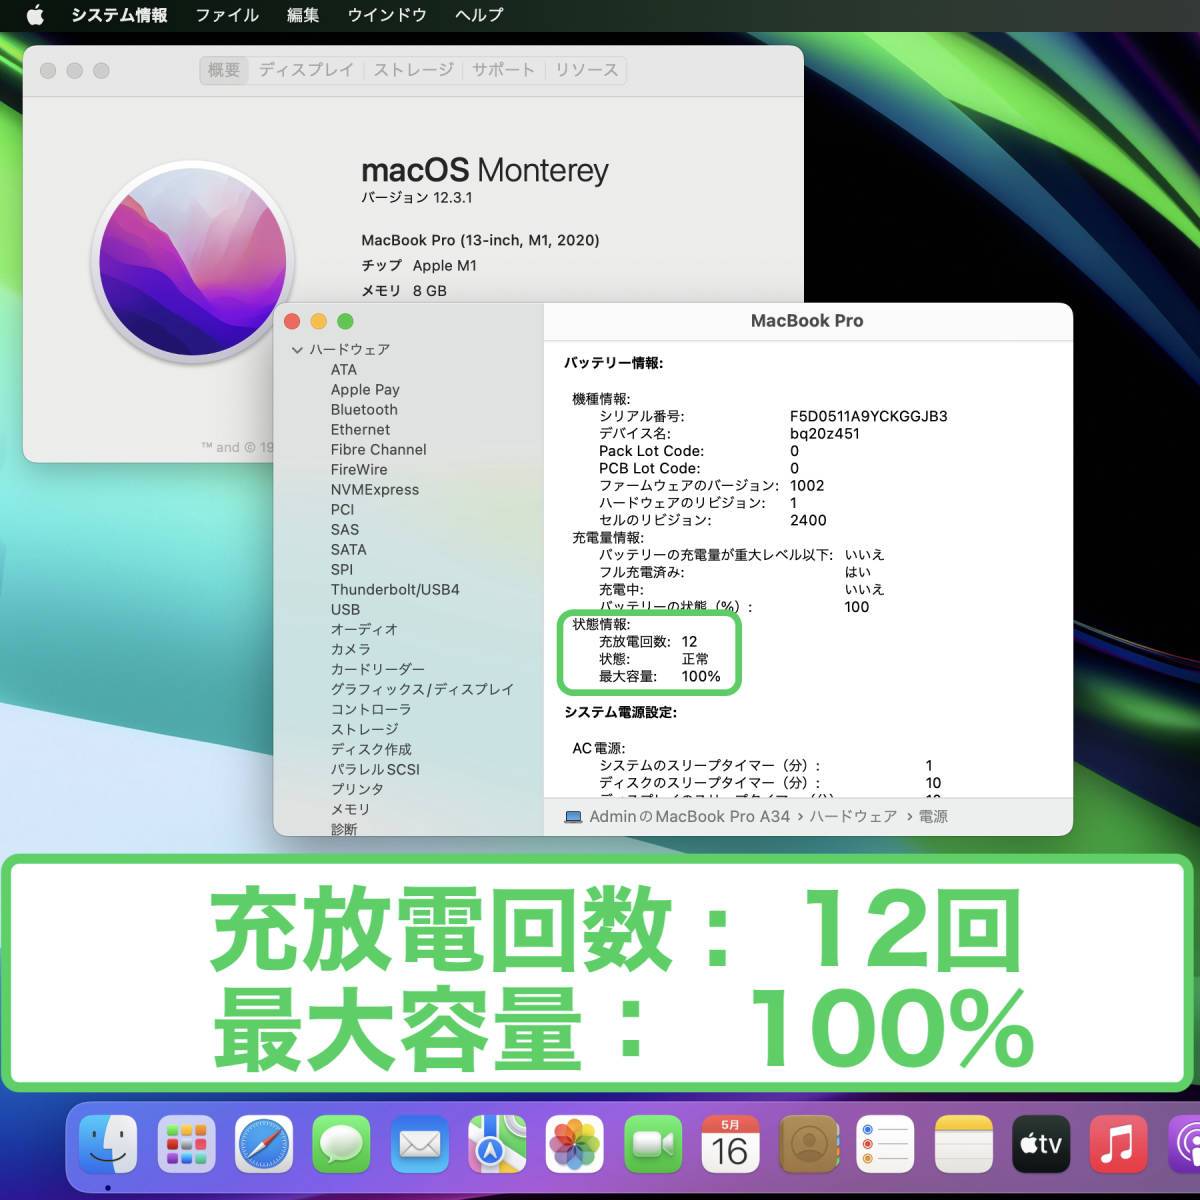Launch Safari from the Dock

click(x=264, y=1144)
